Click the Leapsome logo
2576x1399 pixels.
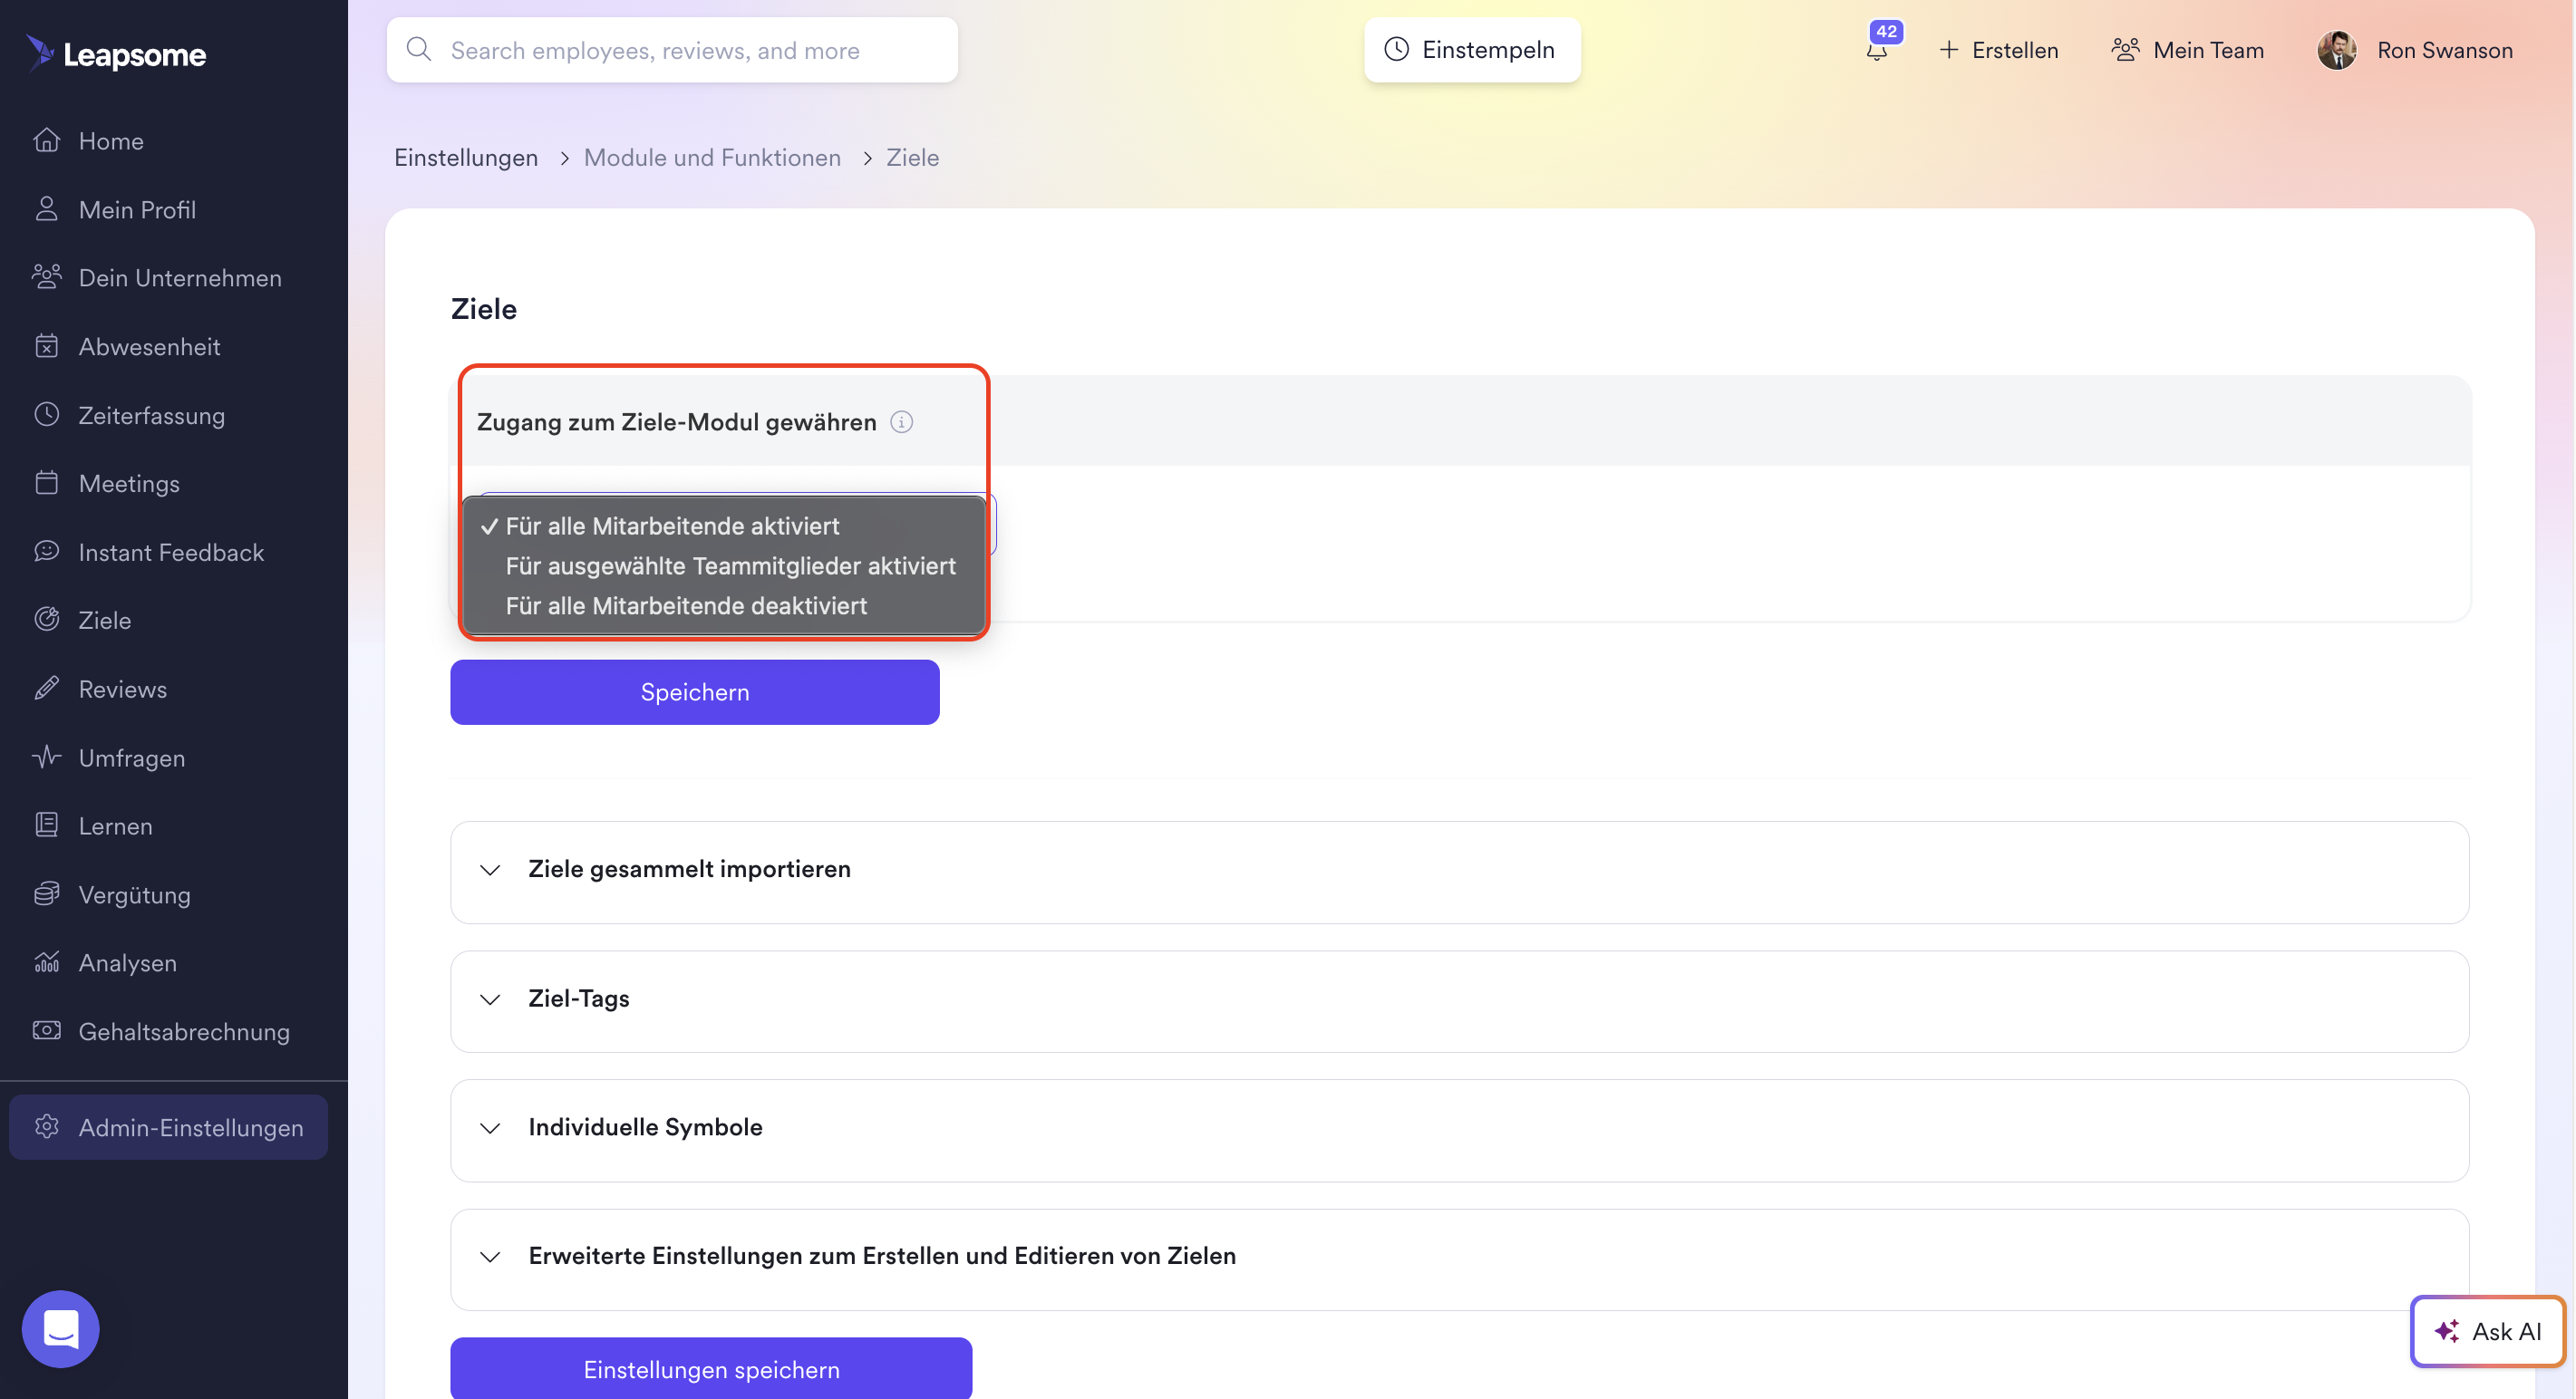(116, 53)
